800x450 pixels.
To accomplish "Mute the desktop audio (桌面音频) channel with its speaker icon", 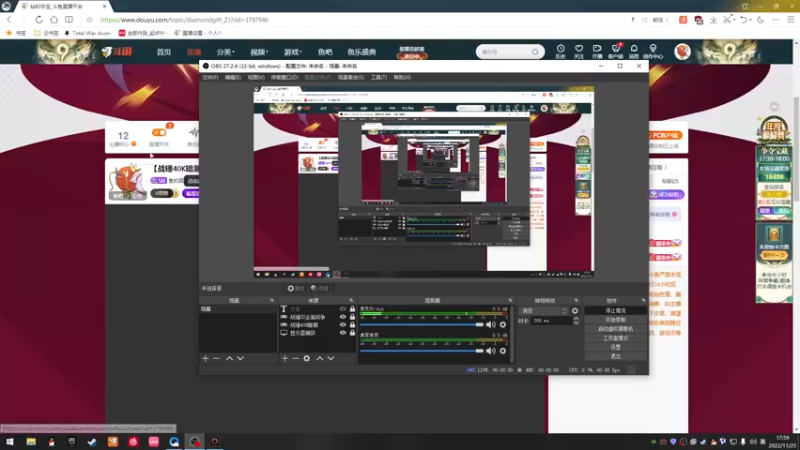I will tap(491, 351).
